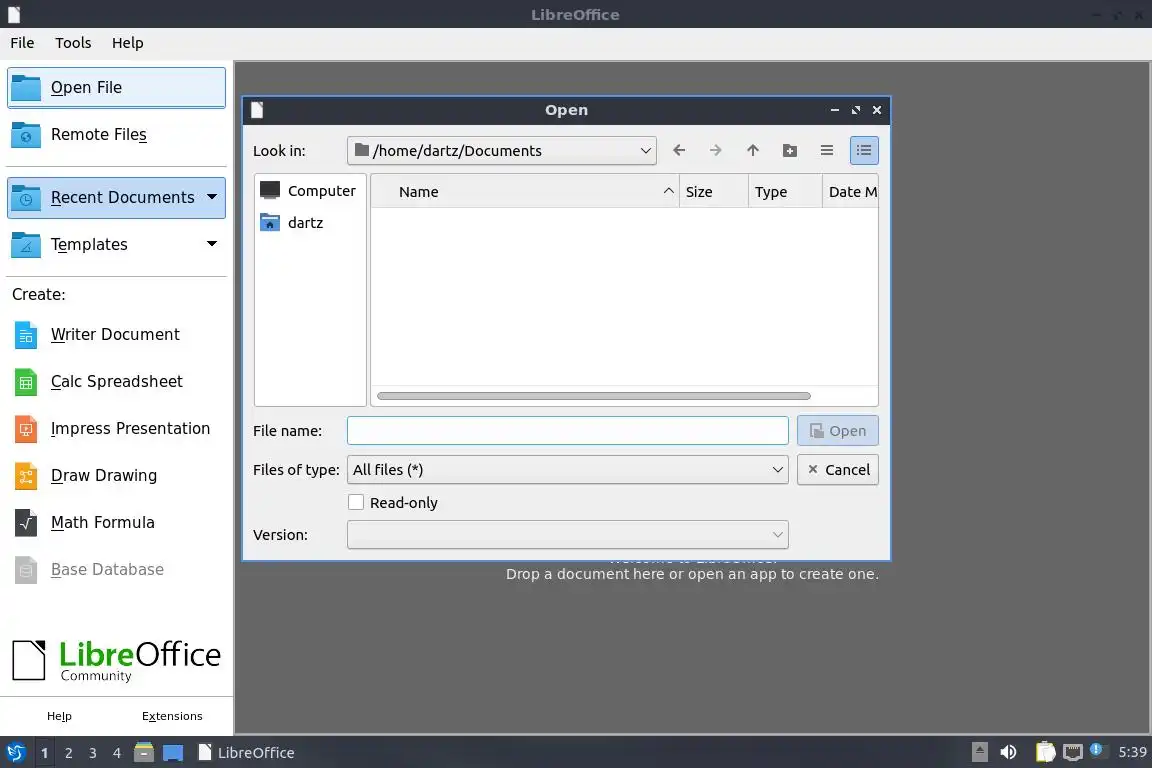Viewport: 1152px width, 768px height.
Task: Open the File menu
Action: pos(22,43)
